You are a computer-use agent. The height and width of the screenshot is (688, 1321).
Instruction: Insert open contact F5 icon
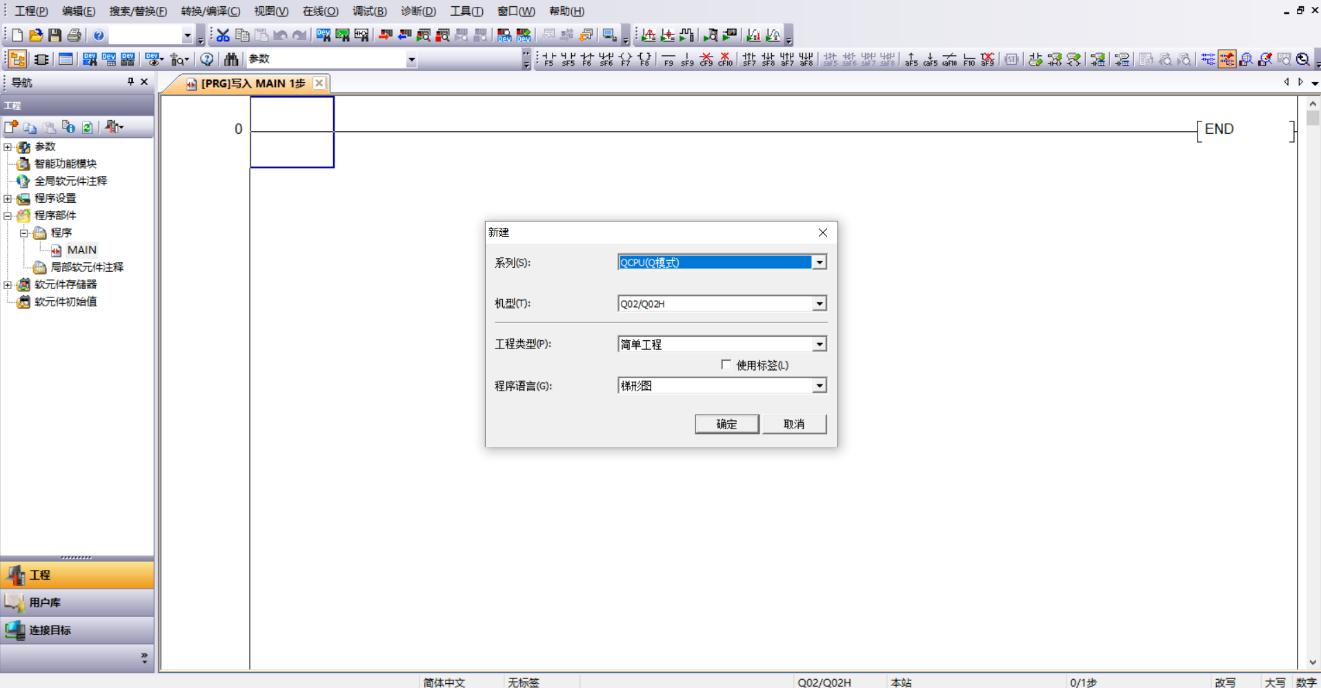549,60
